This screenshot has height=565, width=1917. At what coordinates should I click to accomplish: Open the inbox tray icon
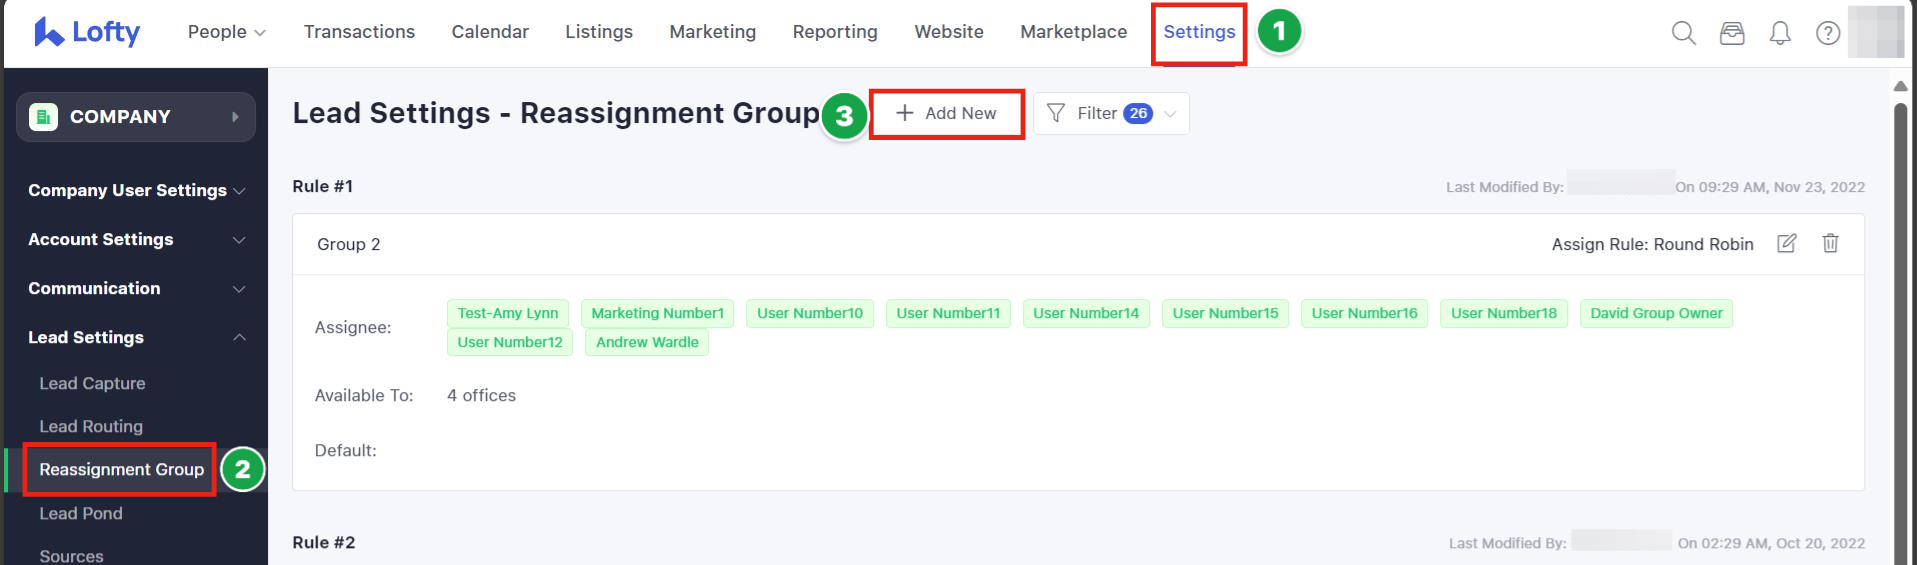[1731, 33]
